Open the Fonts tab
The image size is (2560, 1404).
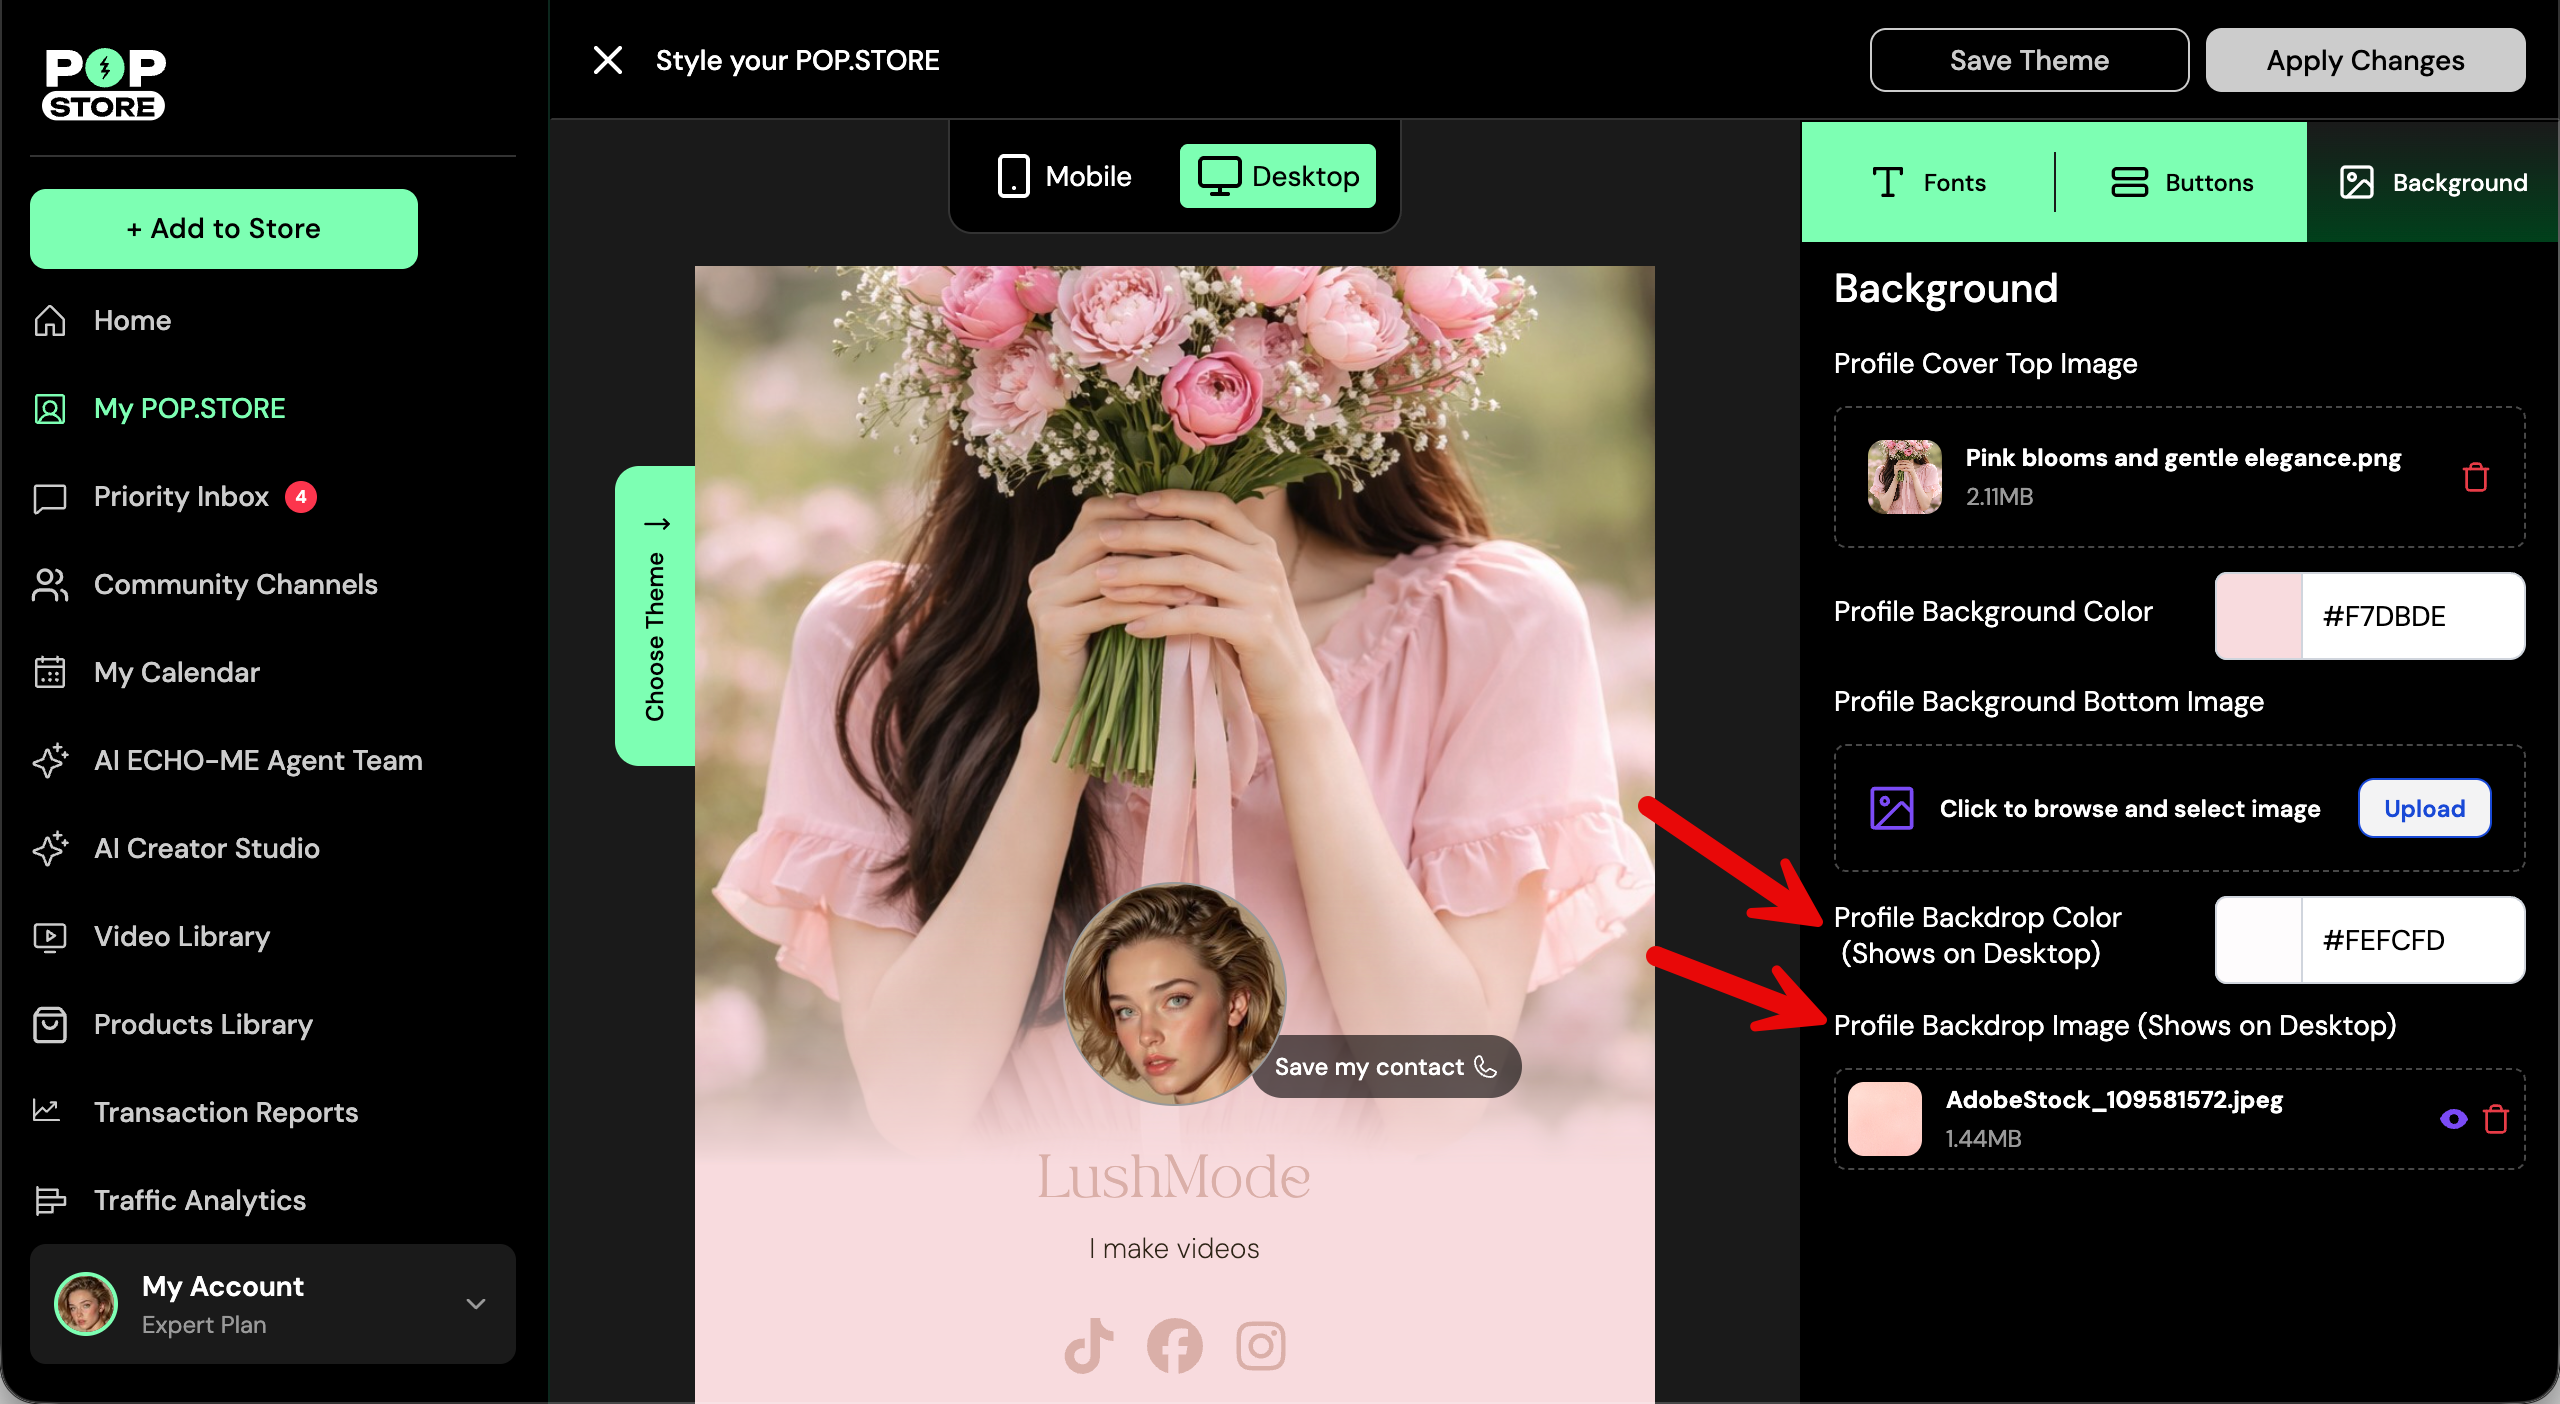[1928, 182]
